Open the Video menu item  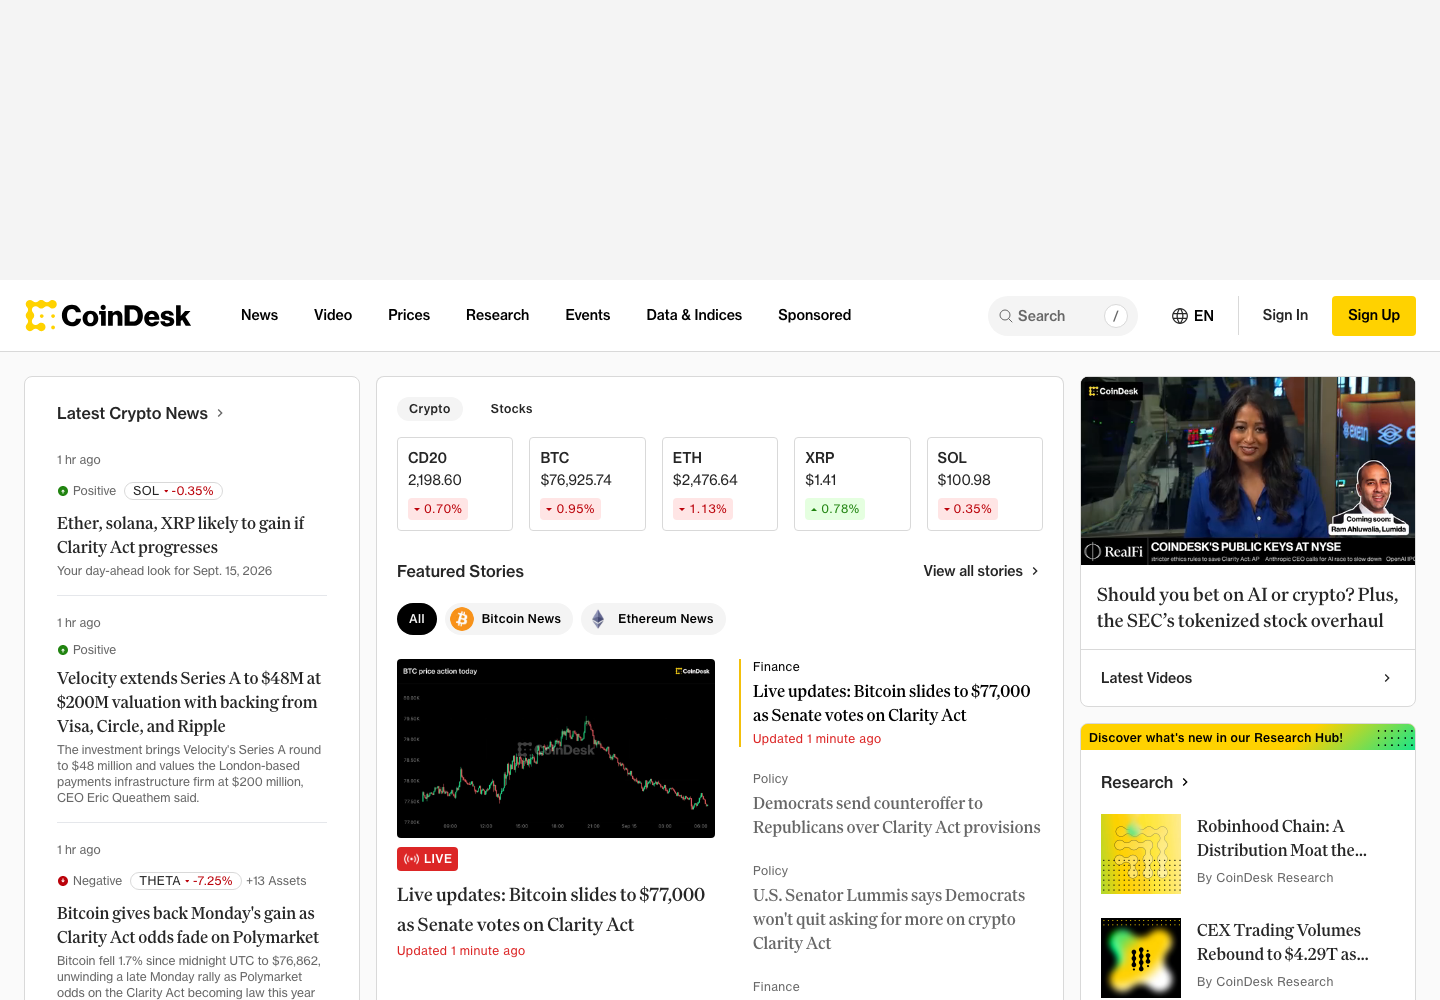pyautogui.click(x=333, y=315)
